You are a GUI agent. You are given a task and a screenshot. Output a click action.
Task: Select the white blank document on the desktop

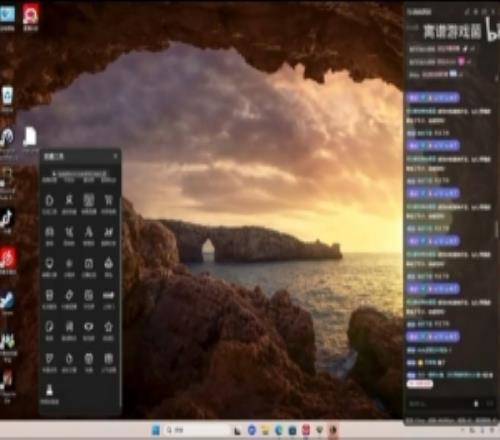(x=30, y=137)
